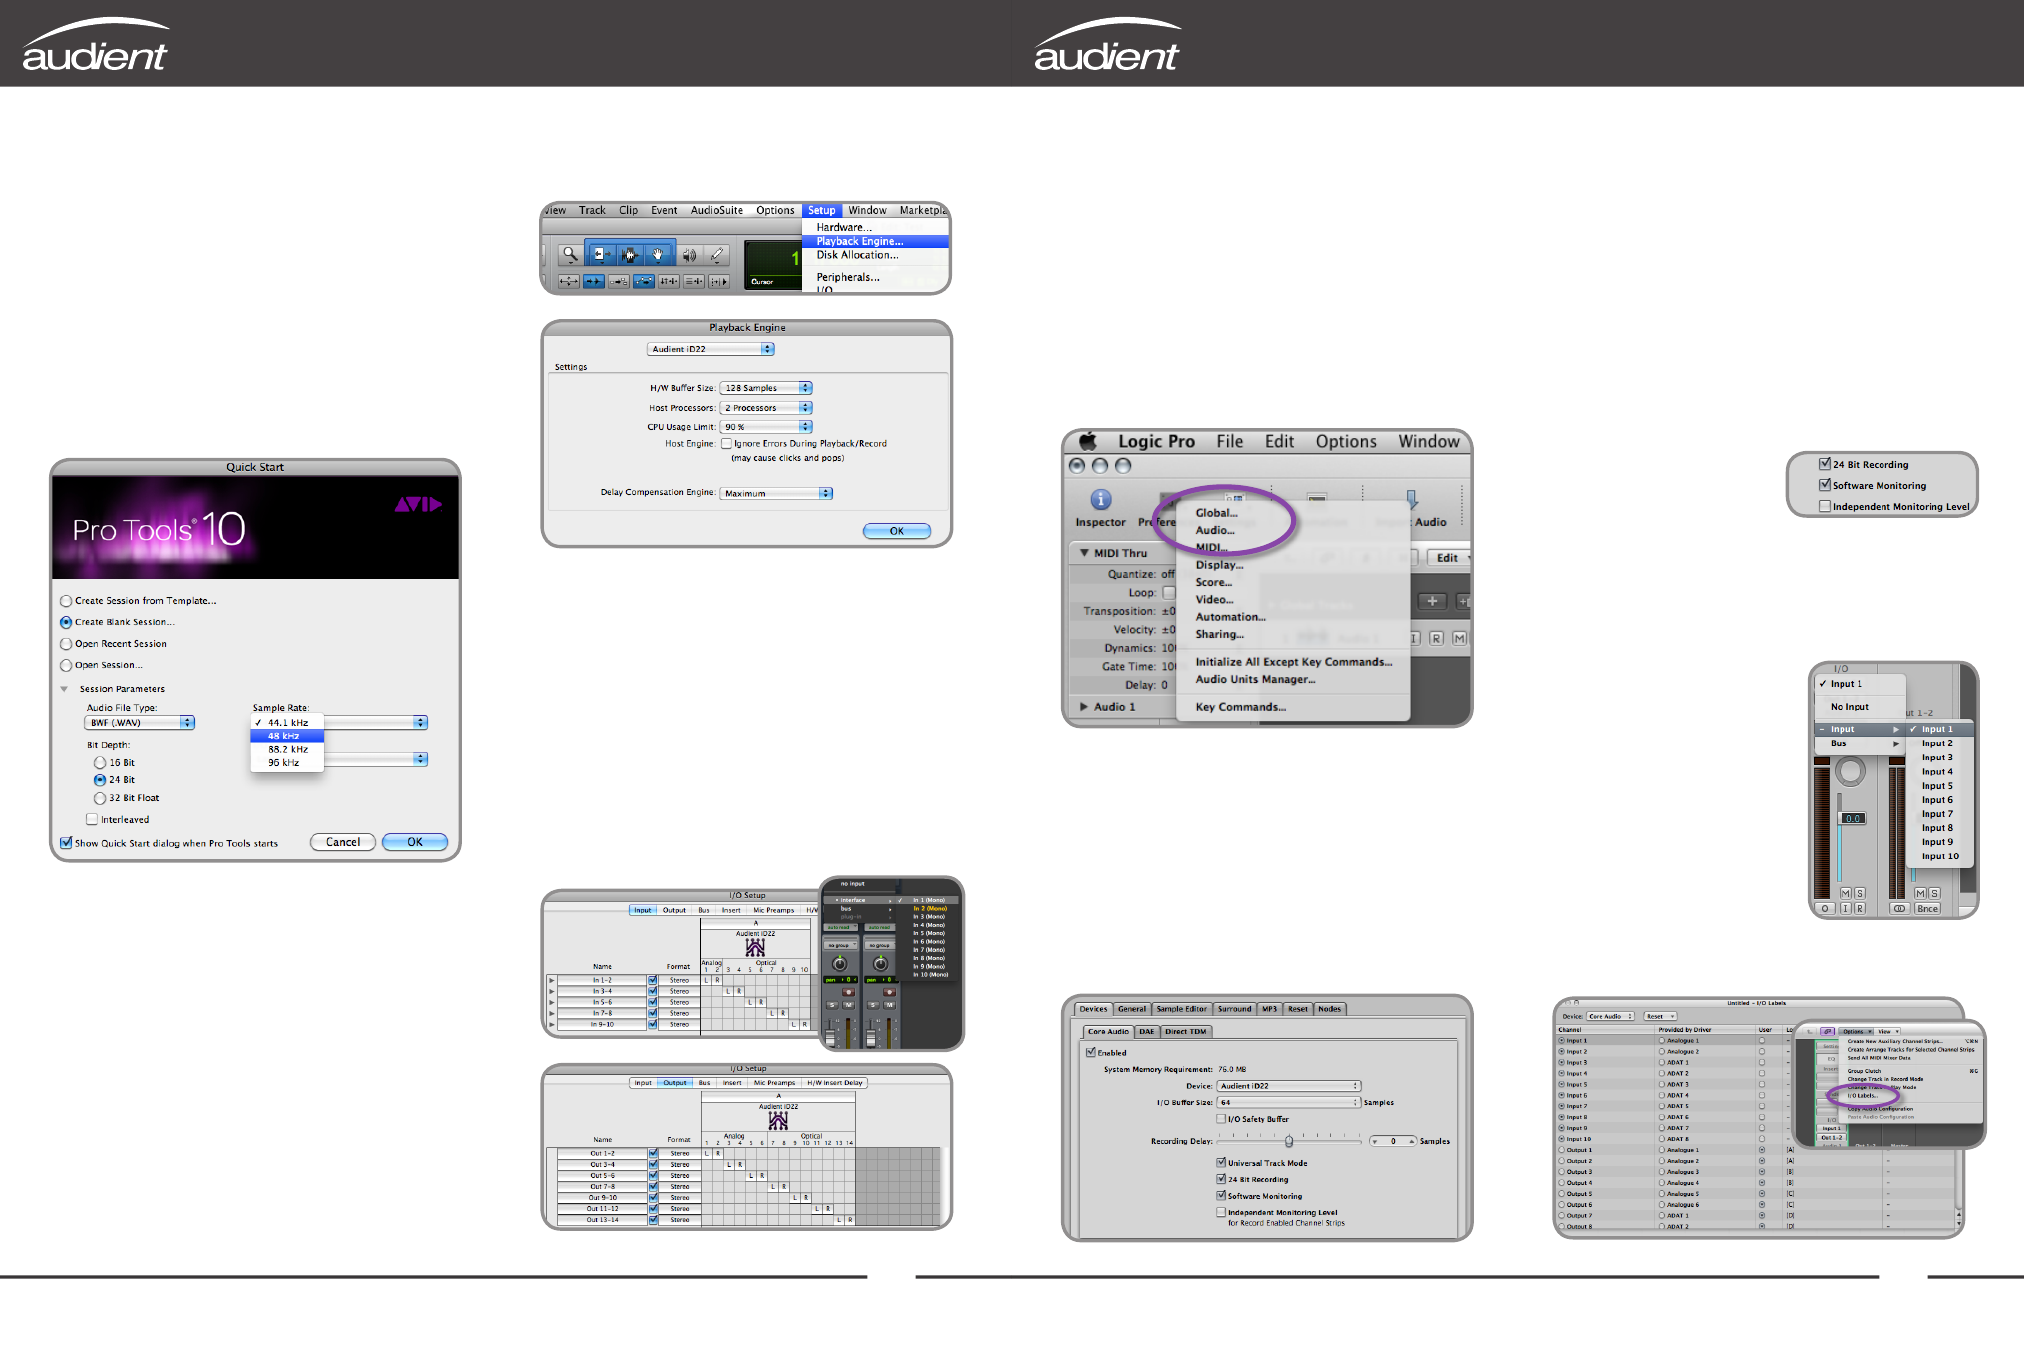The width and height of the screenshot is (2024, 1349).
Task: Select the Grabber hand tool in Pro Tools
Action: pyautogui.click(x=658, y=255)
